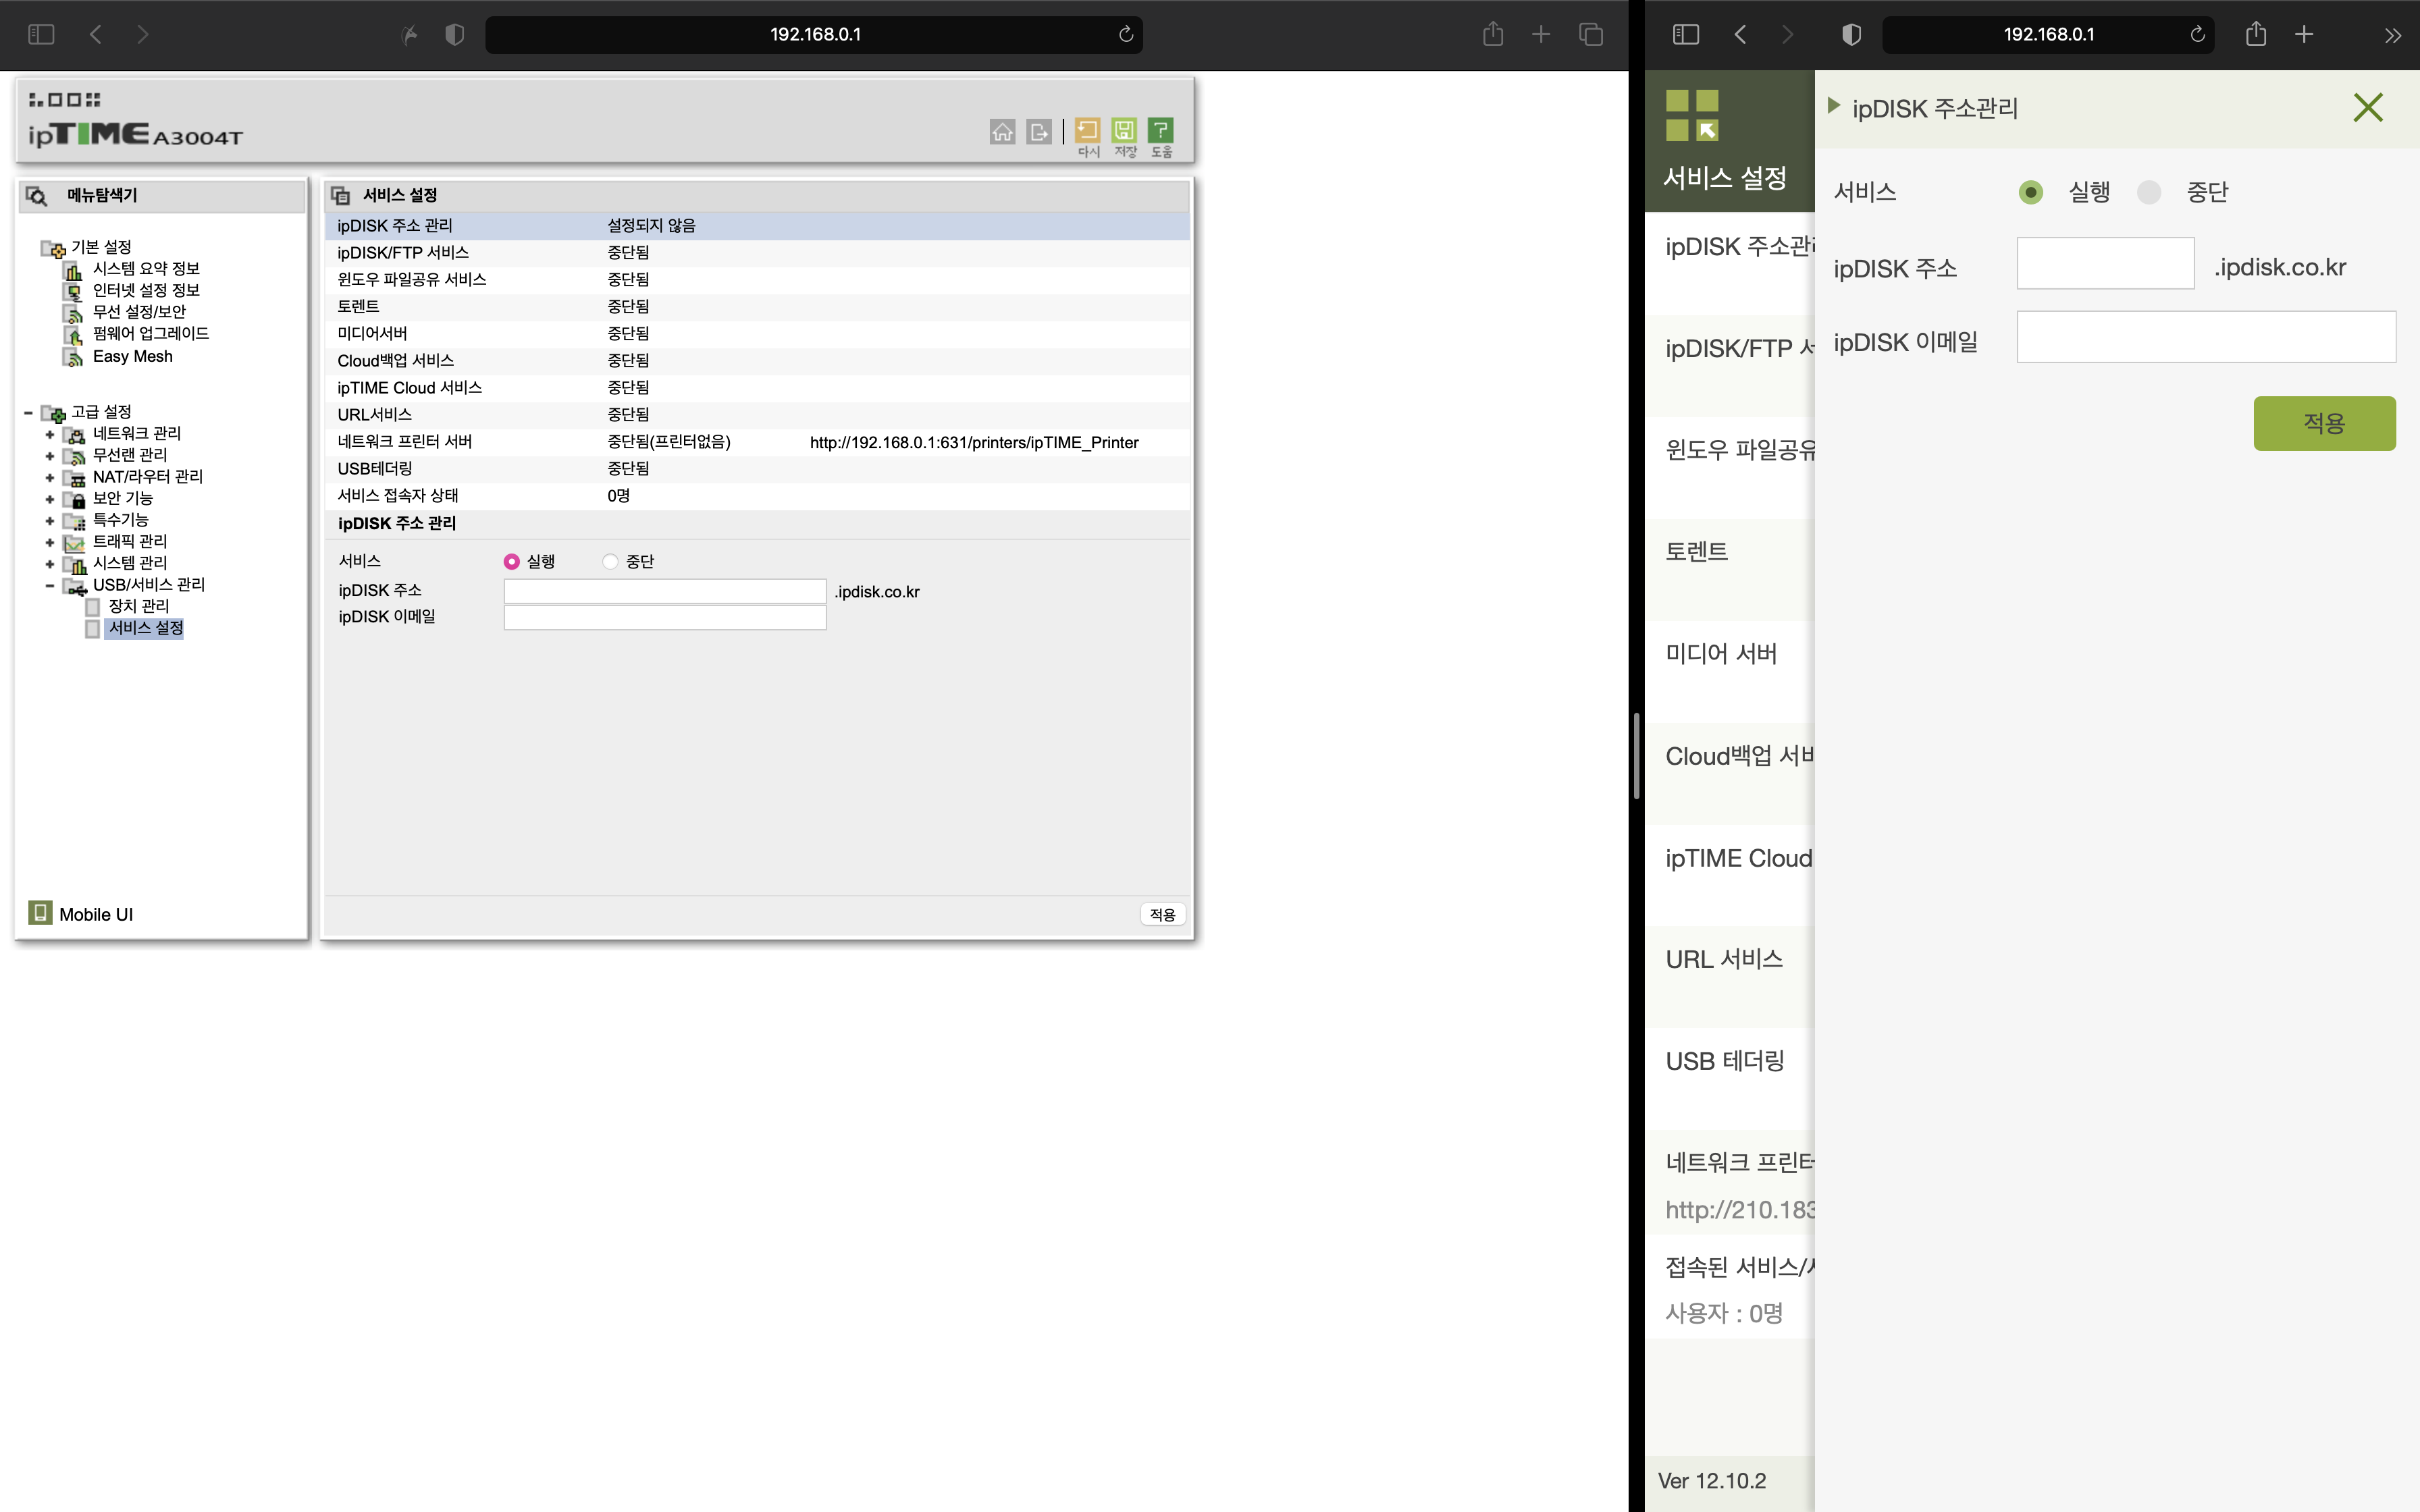Select 중단 radio in mobile ipDISK panel
The height and width of the screenshot is (1512, 2420).
click(2148, 192)
